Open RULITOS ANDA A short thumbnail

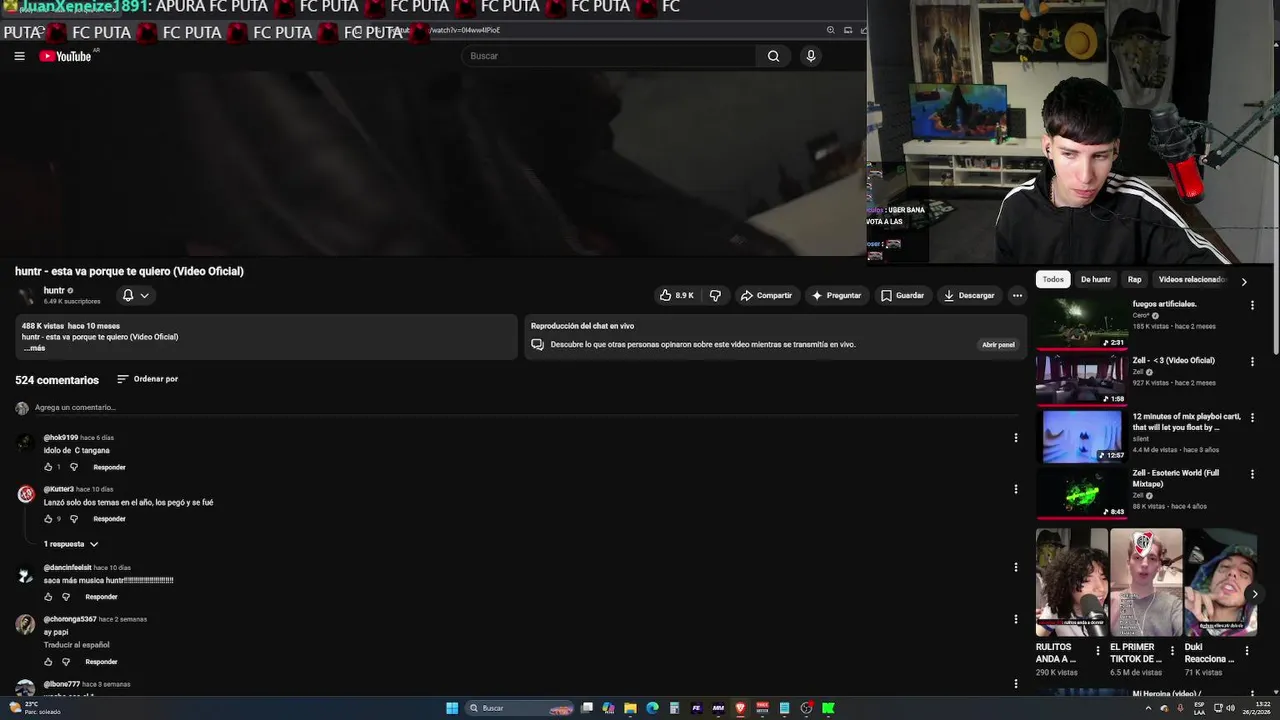tap(1071, 582)
